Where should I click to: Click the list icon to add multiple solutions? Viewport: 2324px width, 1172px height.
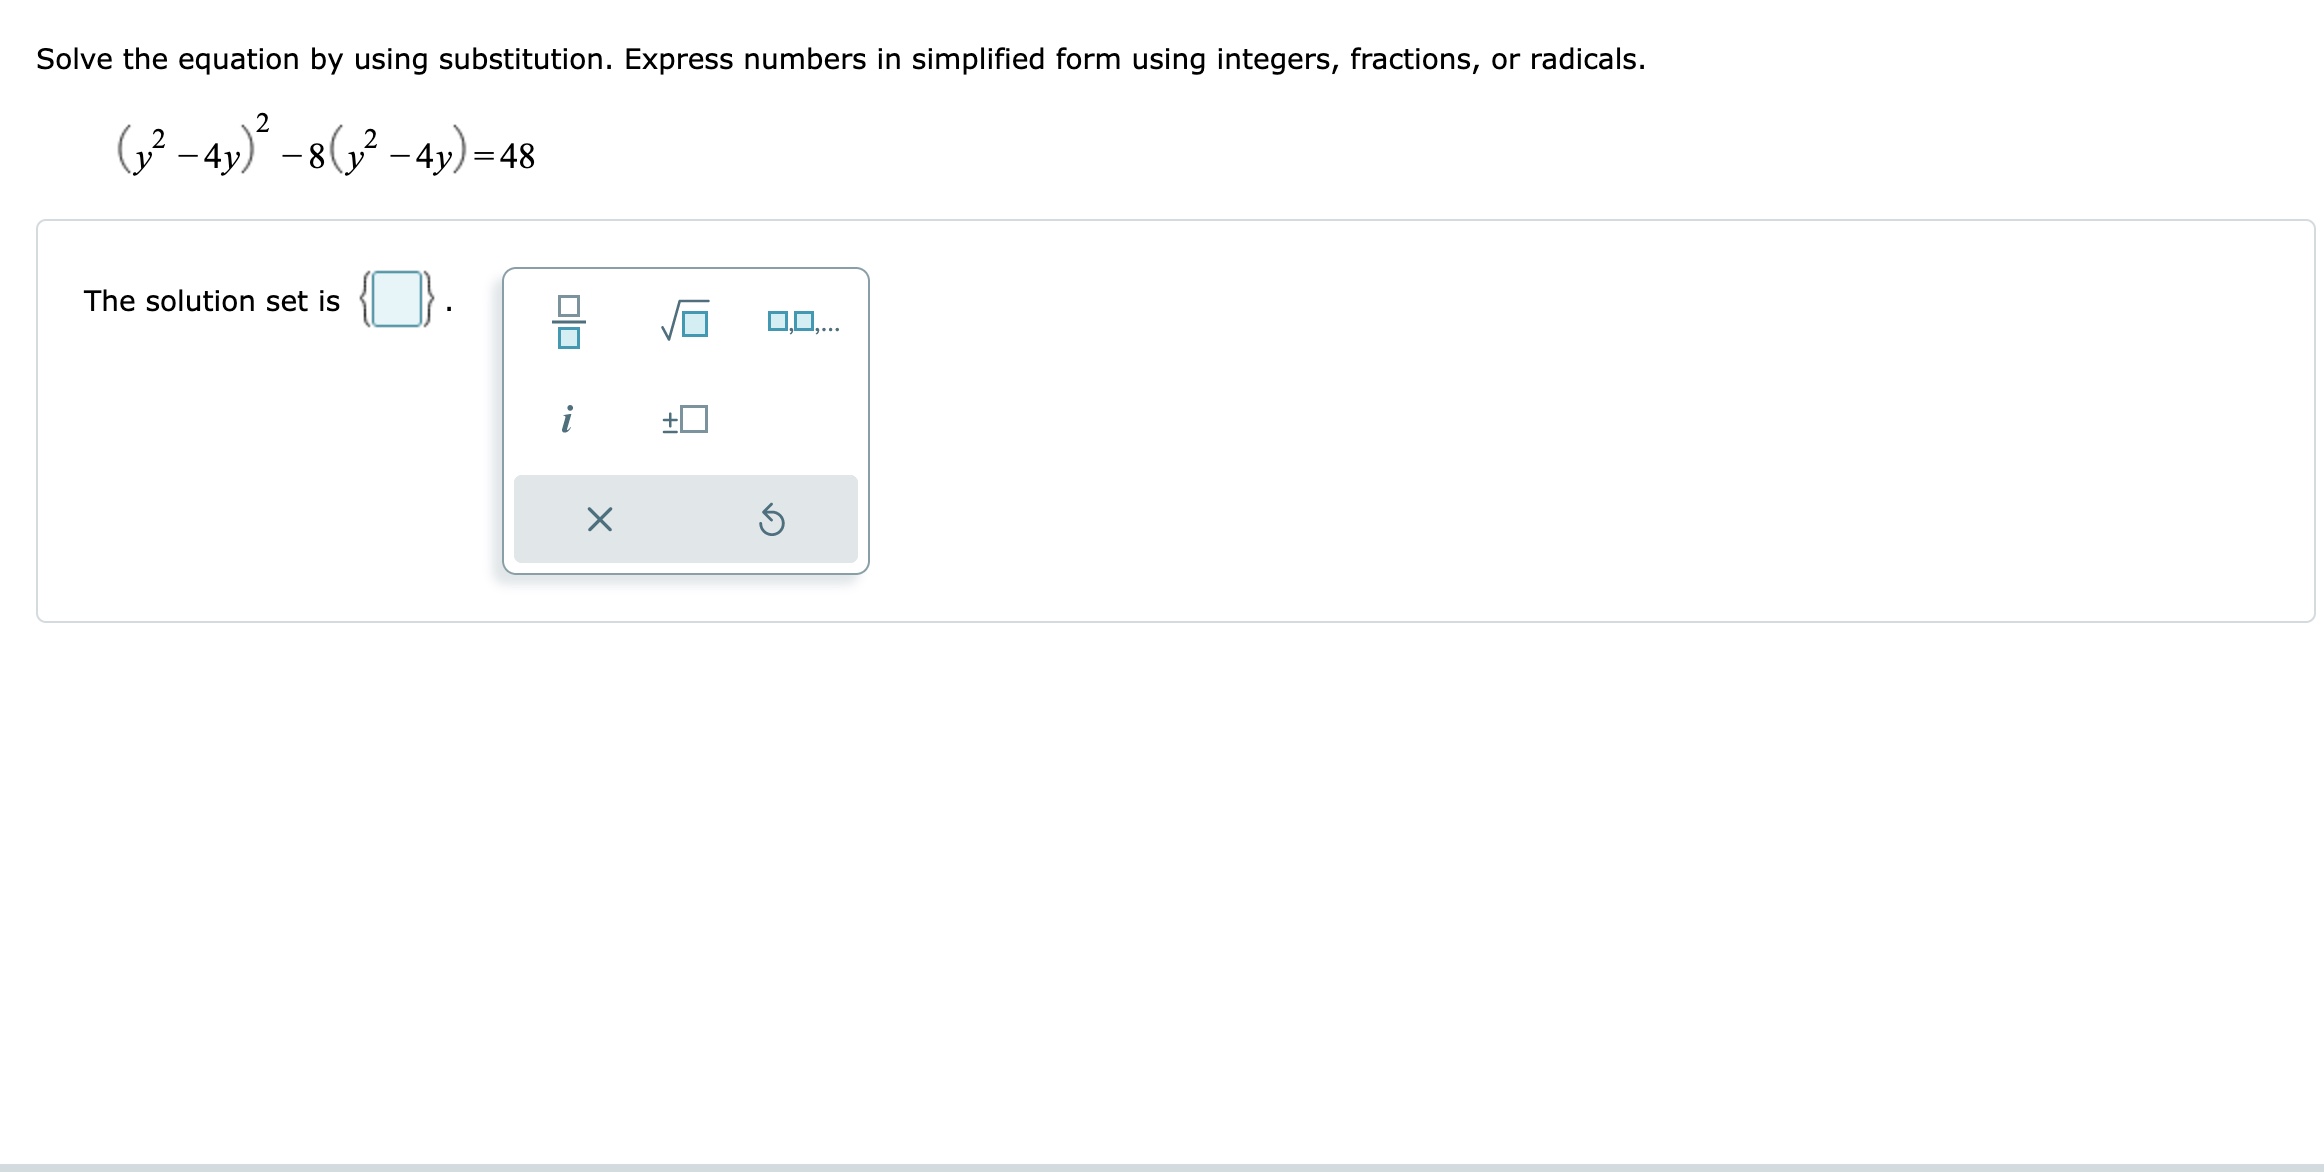point(802,320)
